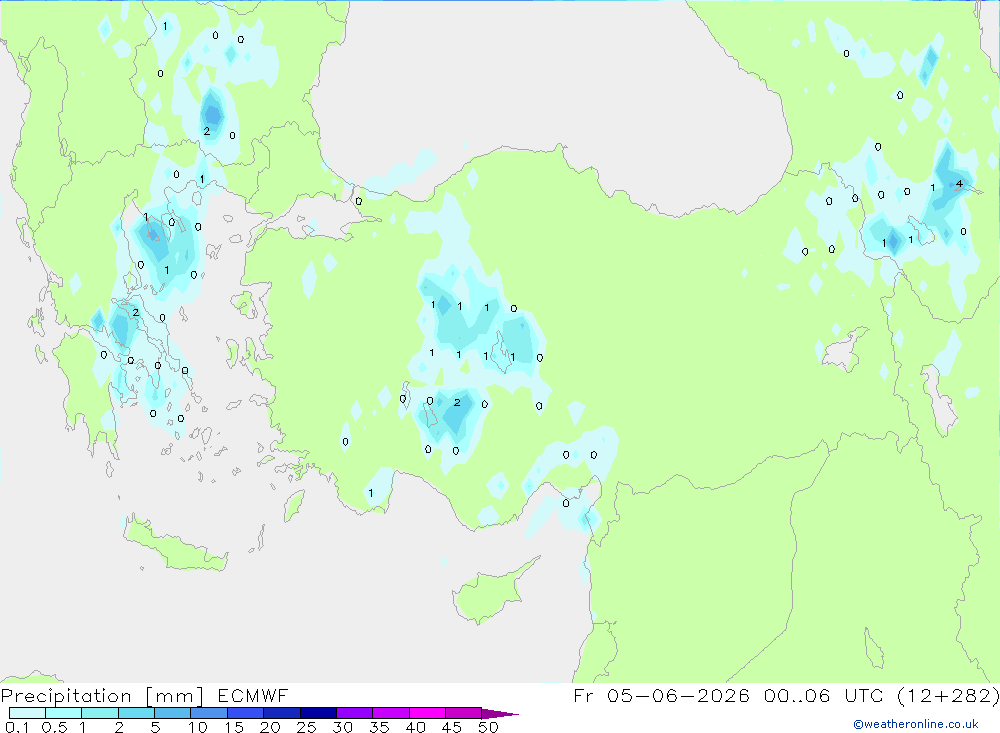The height and width of the screenshot is (733, 1000).
Task: Click the legend value '25'
Action: 306,727
